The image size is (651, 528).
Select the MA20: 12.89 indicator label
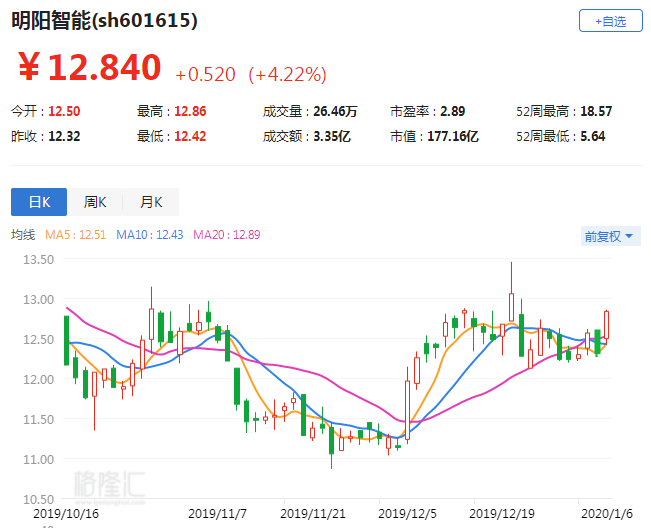[x=227, y=235]
